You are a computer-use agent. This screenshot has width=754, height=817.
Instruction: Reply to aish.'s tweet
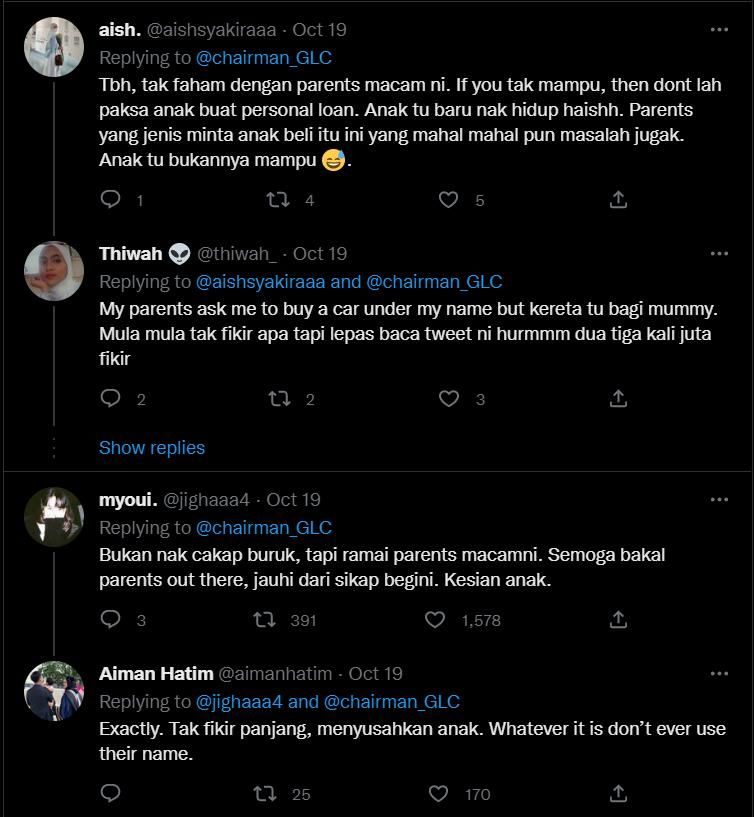pos(110,200)
